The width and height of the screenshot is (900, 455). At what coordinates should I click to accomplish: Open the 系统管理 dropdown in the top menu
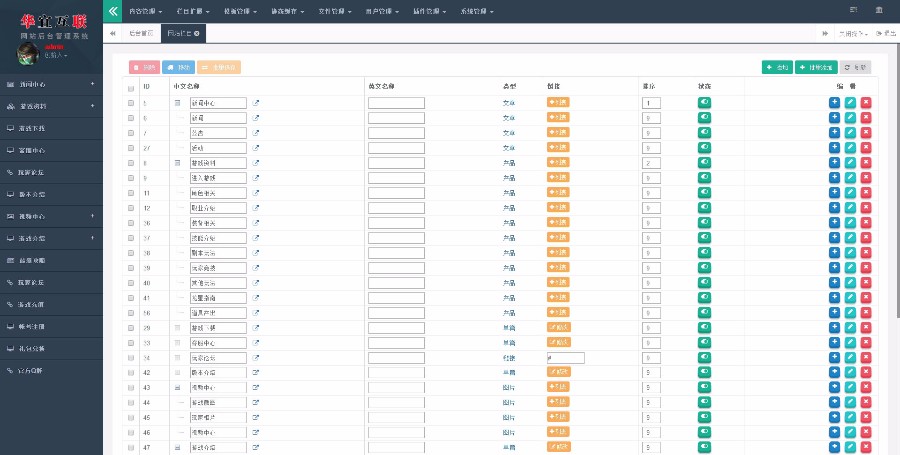coord(476,11)
